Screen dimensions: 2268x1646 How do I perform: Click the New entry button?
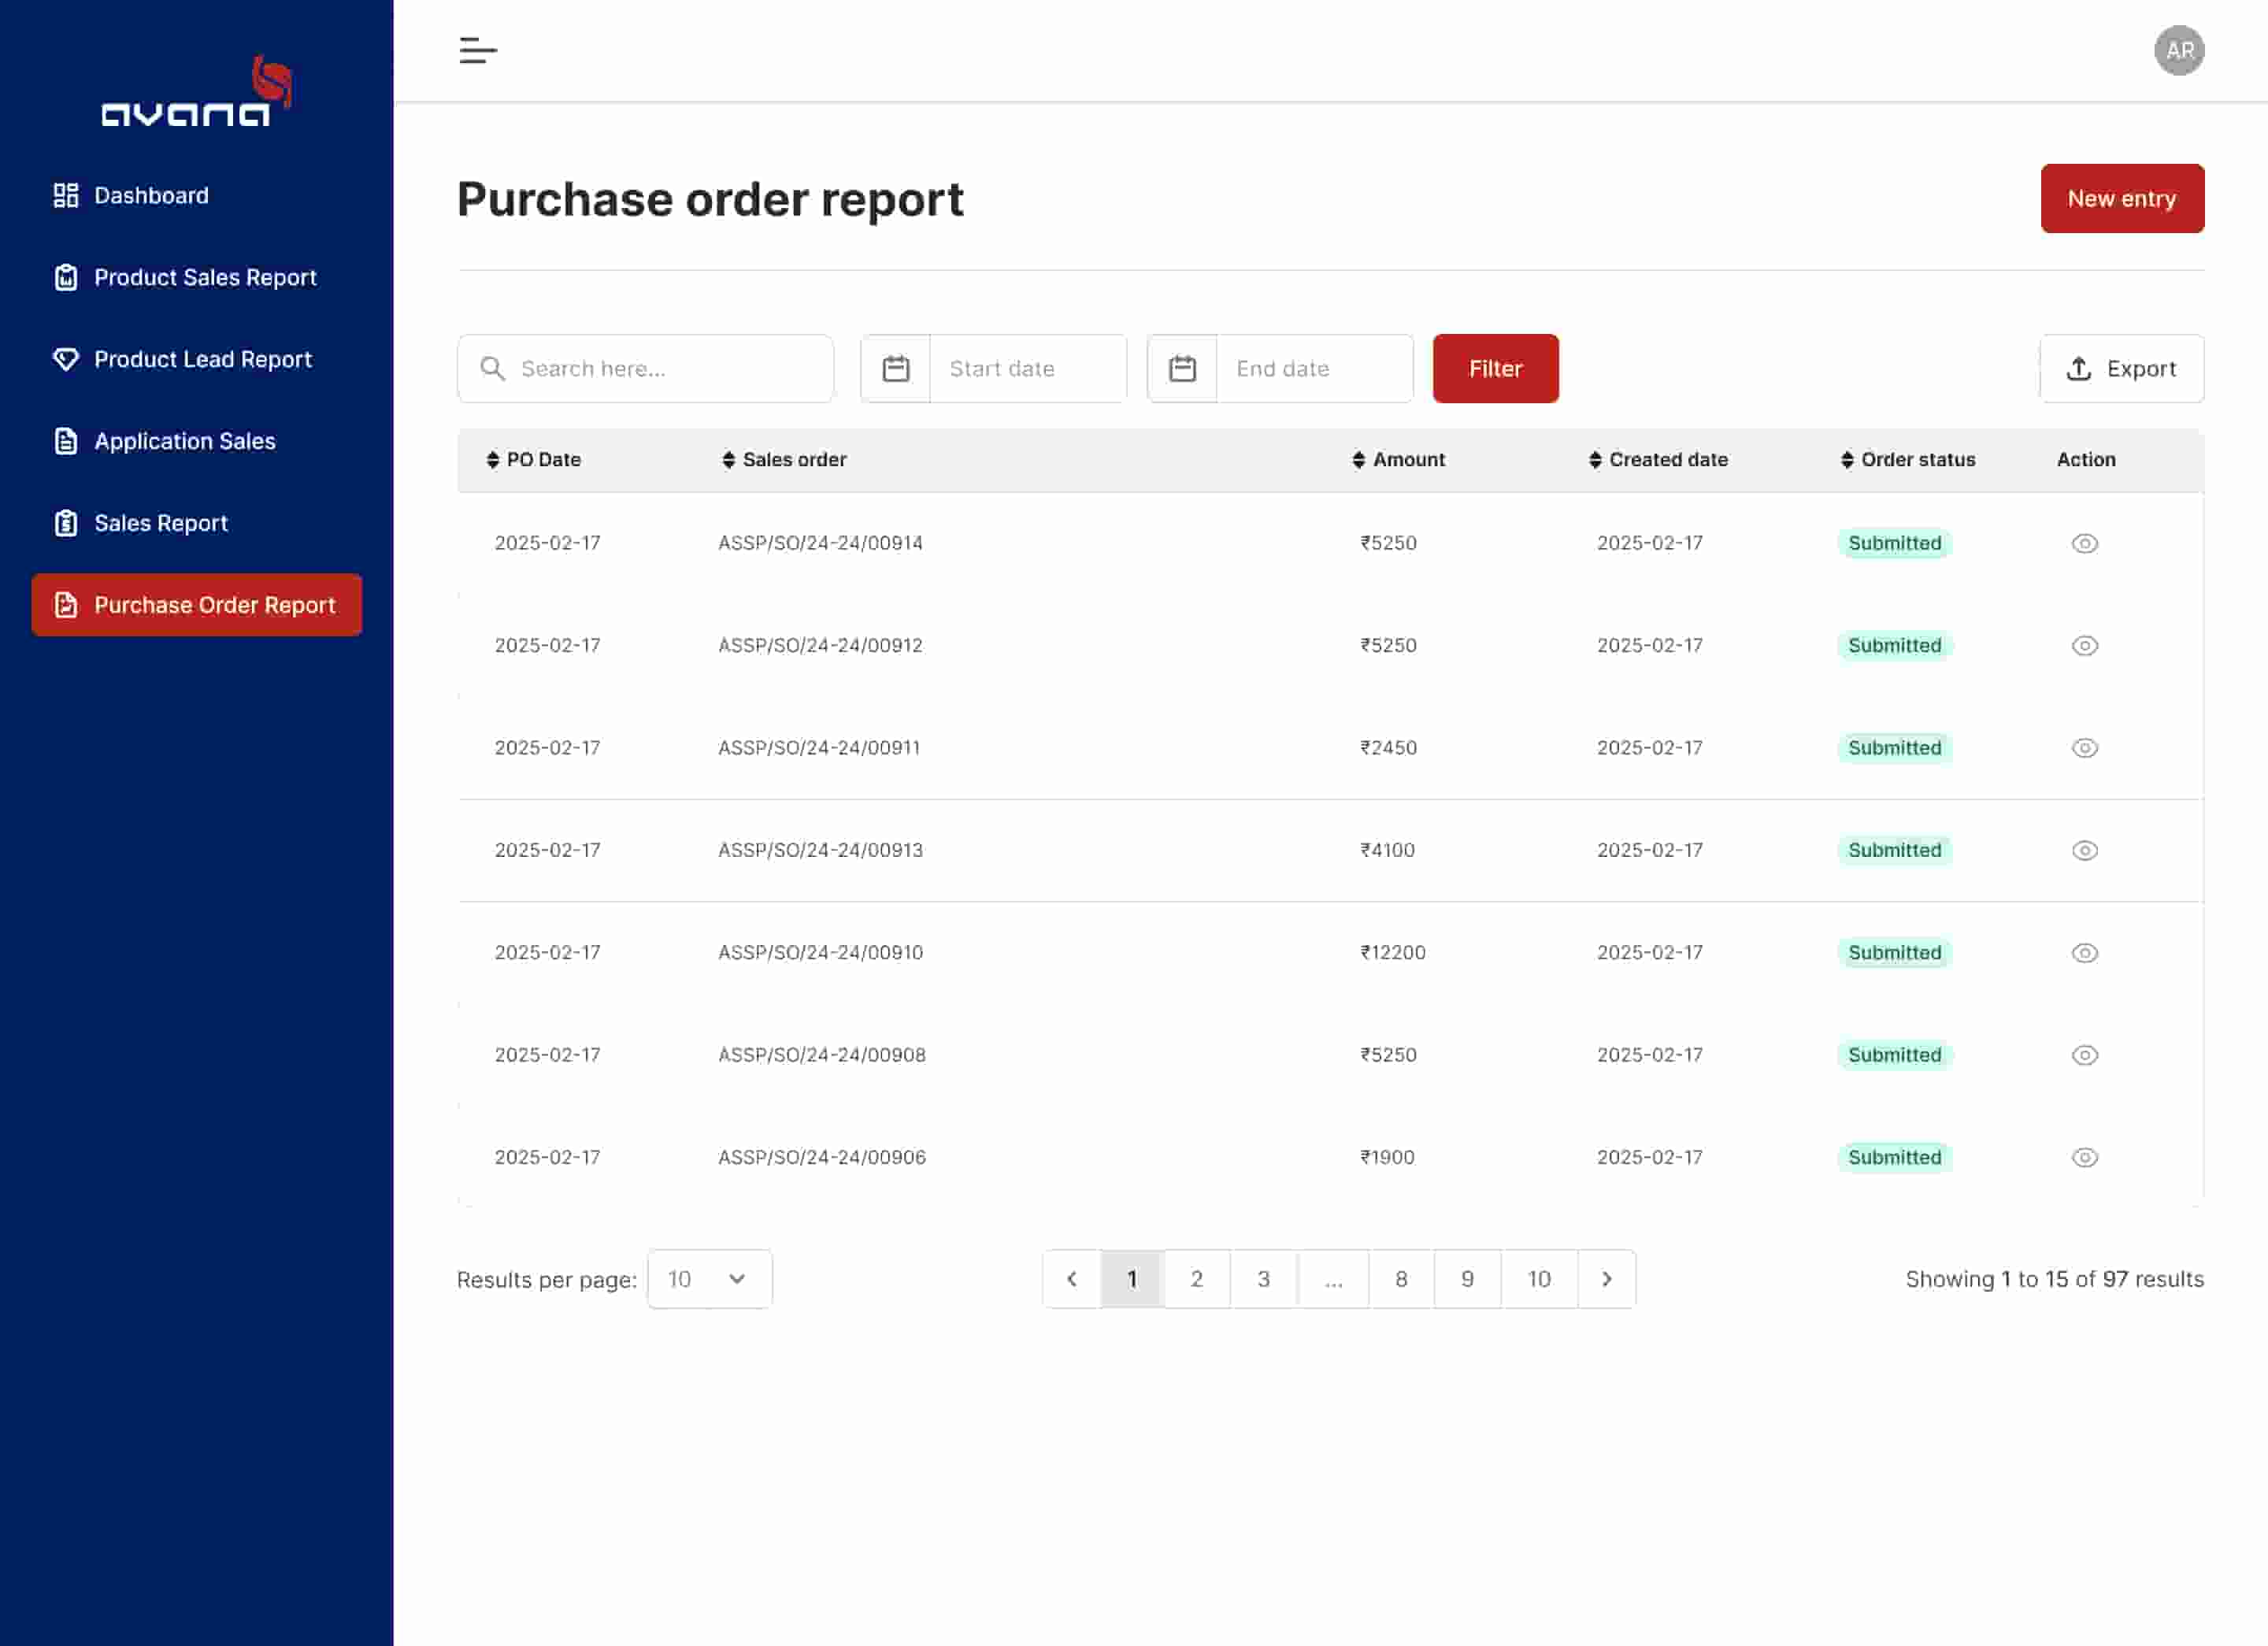pyautogui.click(x=2121, y=199)
